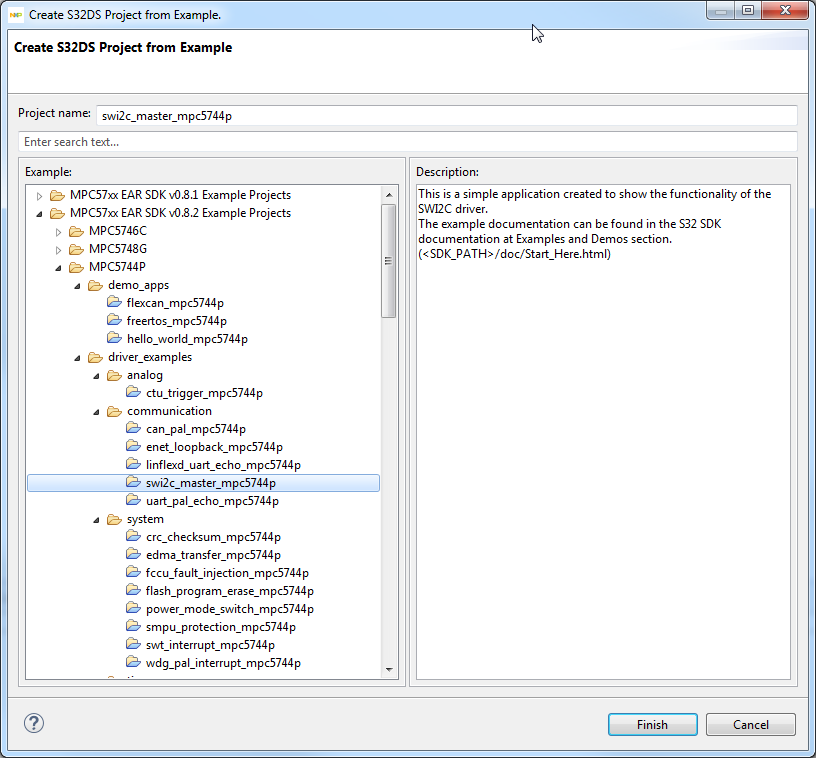This screenshot has width=816, height=758.
Task: Click the demo_apps folder icon
Action: pos(95,285)
